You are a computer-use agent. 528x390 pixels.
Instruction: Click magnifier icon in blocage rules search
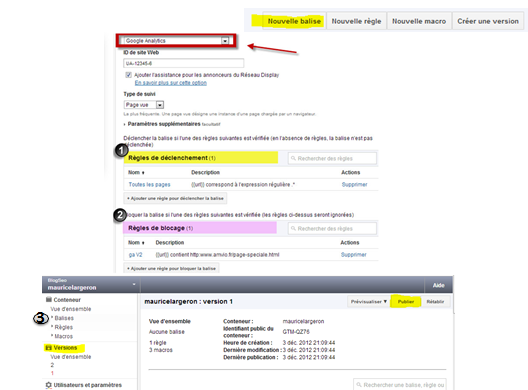293,228
